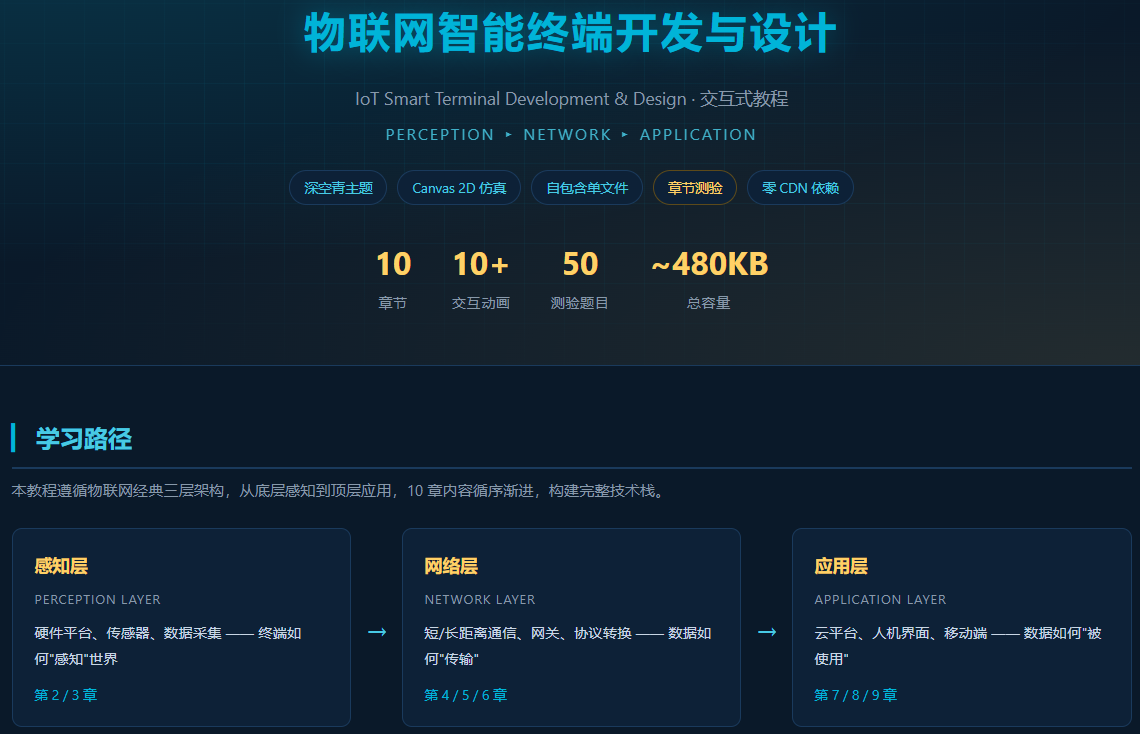
Task: Click the 零 CDN 依赖 tag
Action: point(800,187)
